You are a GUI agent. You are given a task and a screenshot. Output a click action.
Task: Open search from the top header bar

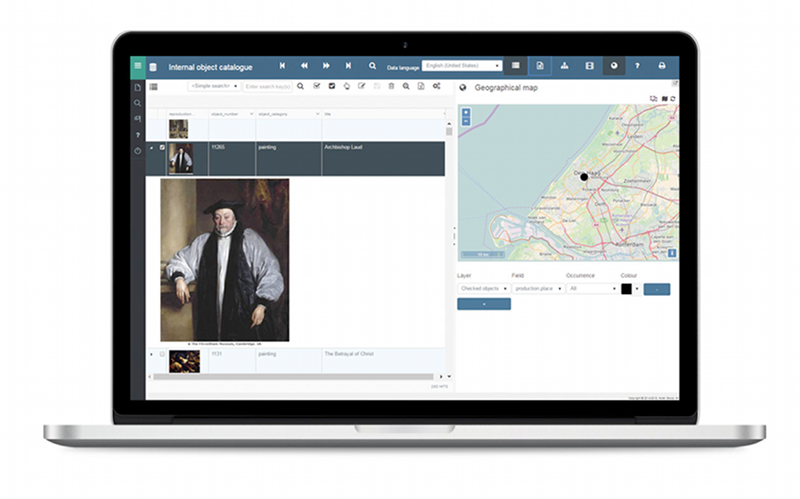tap(372, 66)
